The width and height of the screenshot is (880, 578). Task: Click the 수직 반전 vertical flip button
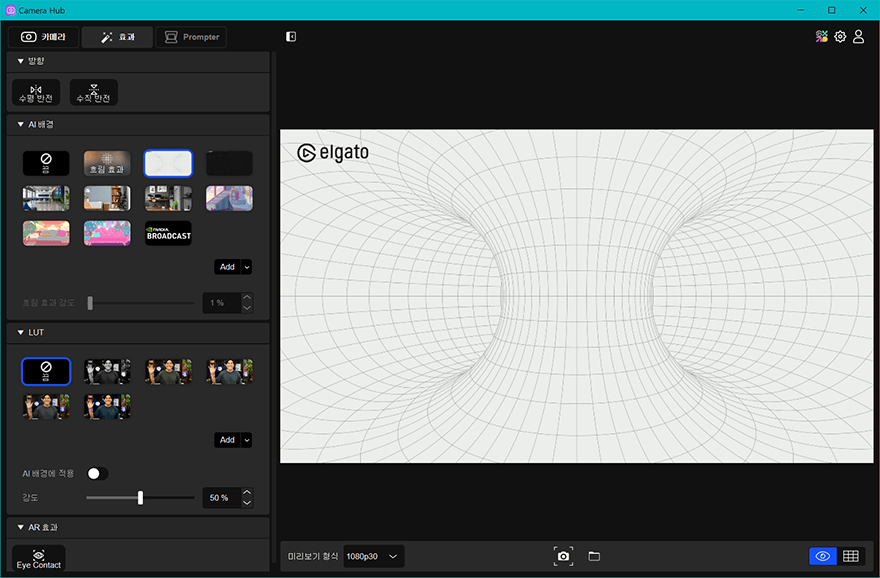(94, 93)
